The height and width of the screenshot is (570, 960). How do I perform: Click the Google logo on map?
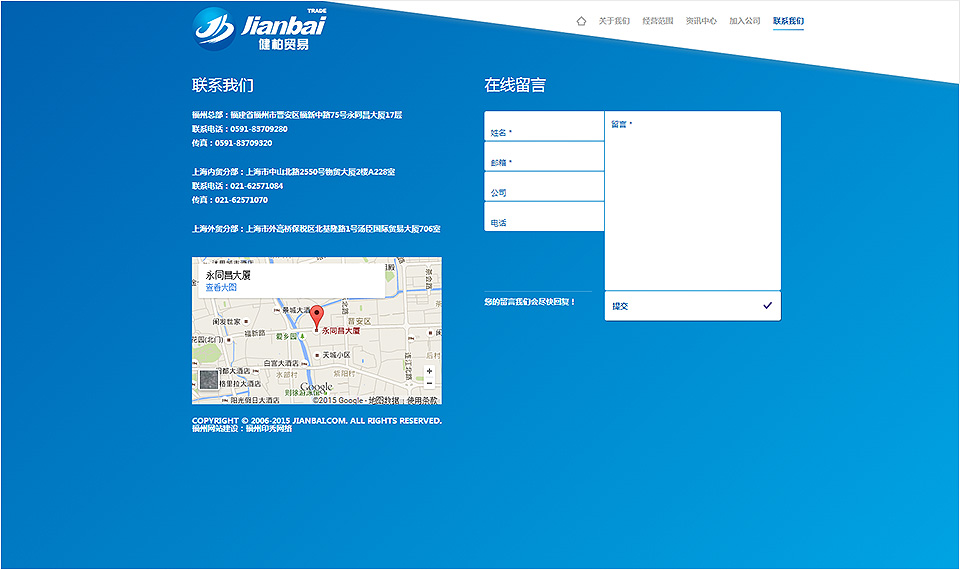[x=316, y=387]
